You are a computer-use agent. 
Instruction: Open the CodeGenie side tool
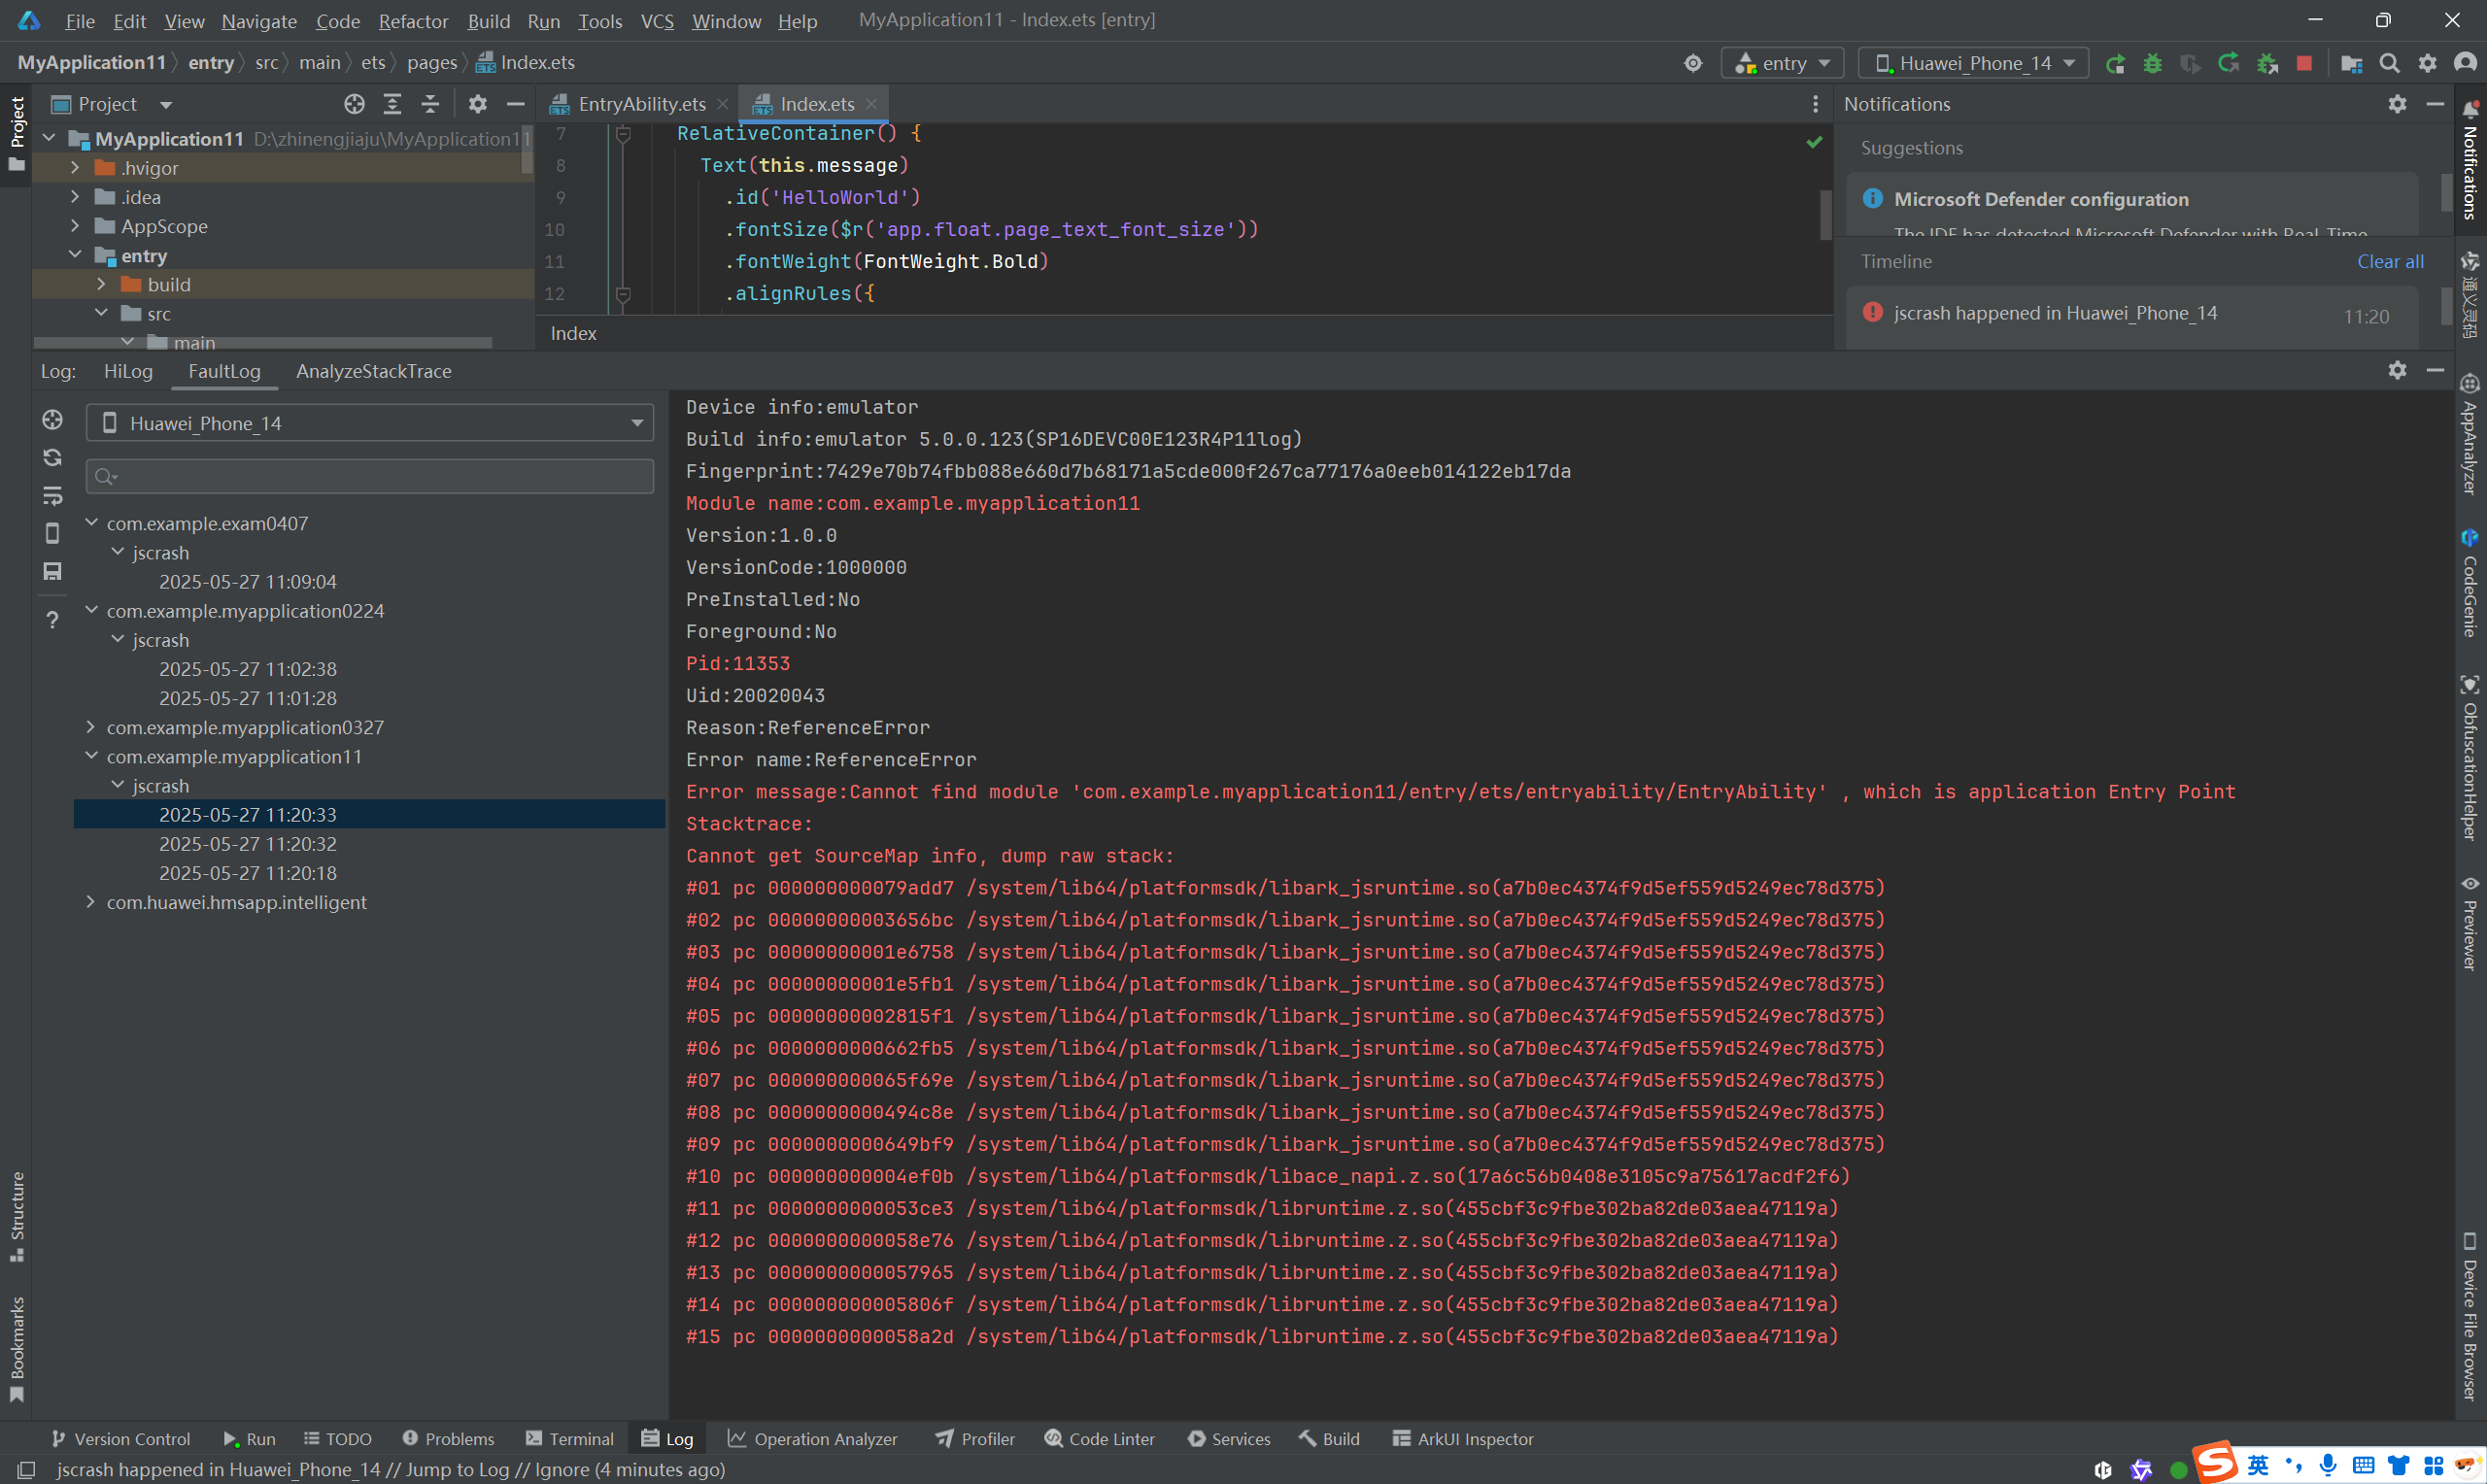pos(2470,583)
